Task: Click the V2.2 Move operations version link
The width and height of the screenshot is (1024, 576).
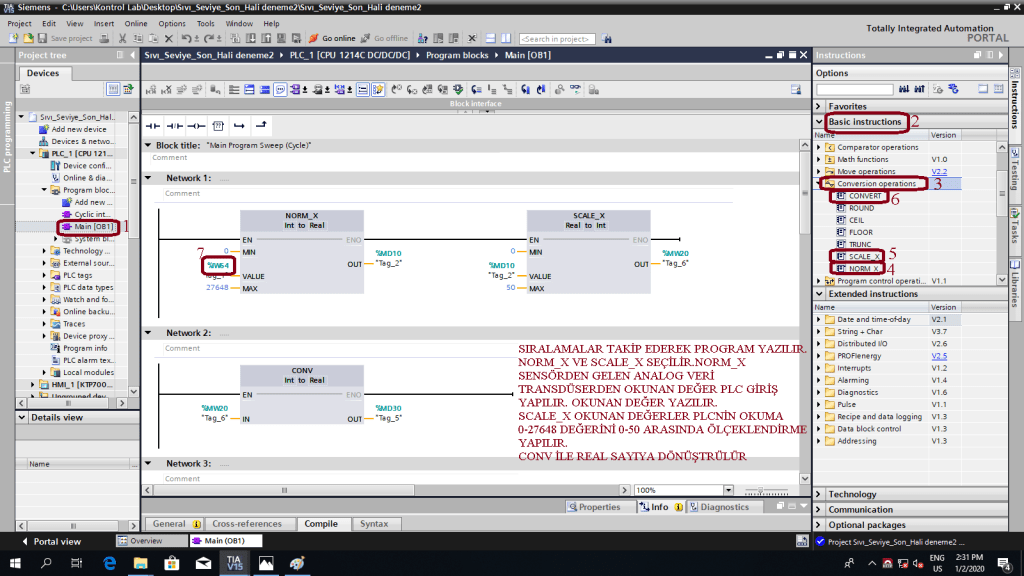Action: tap(938, 171)
